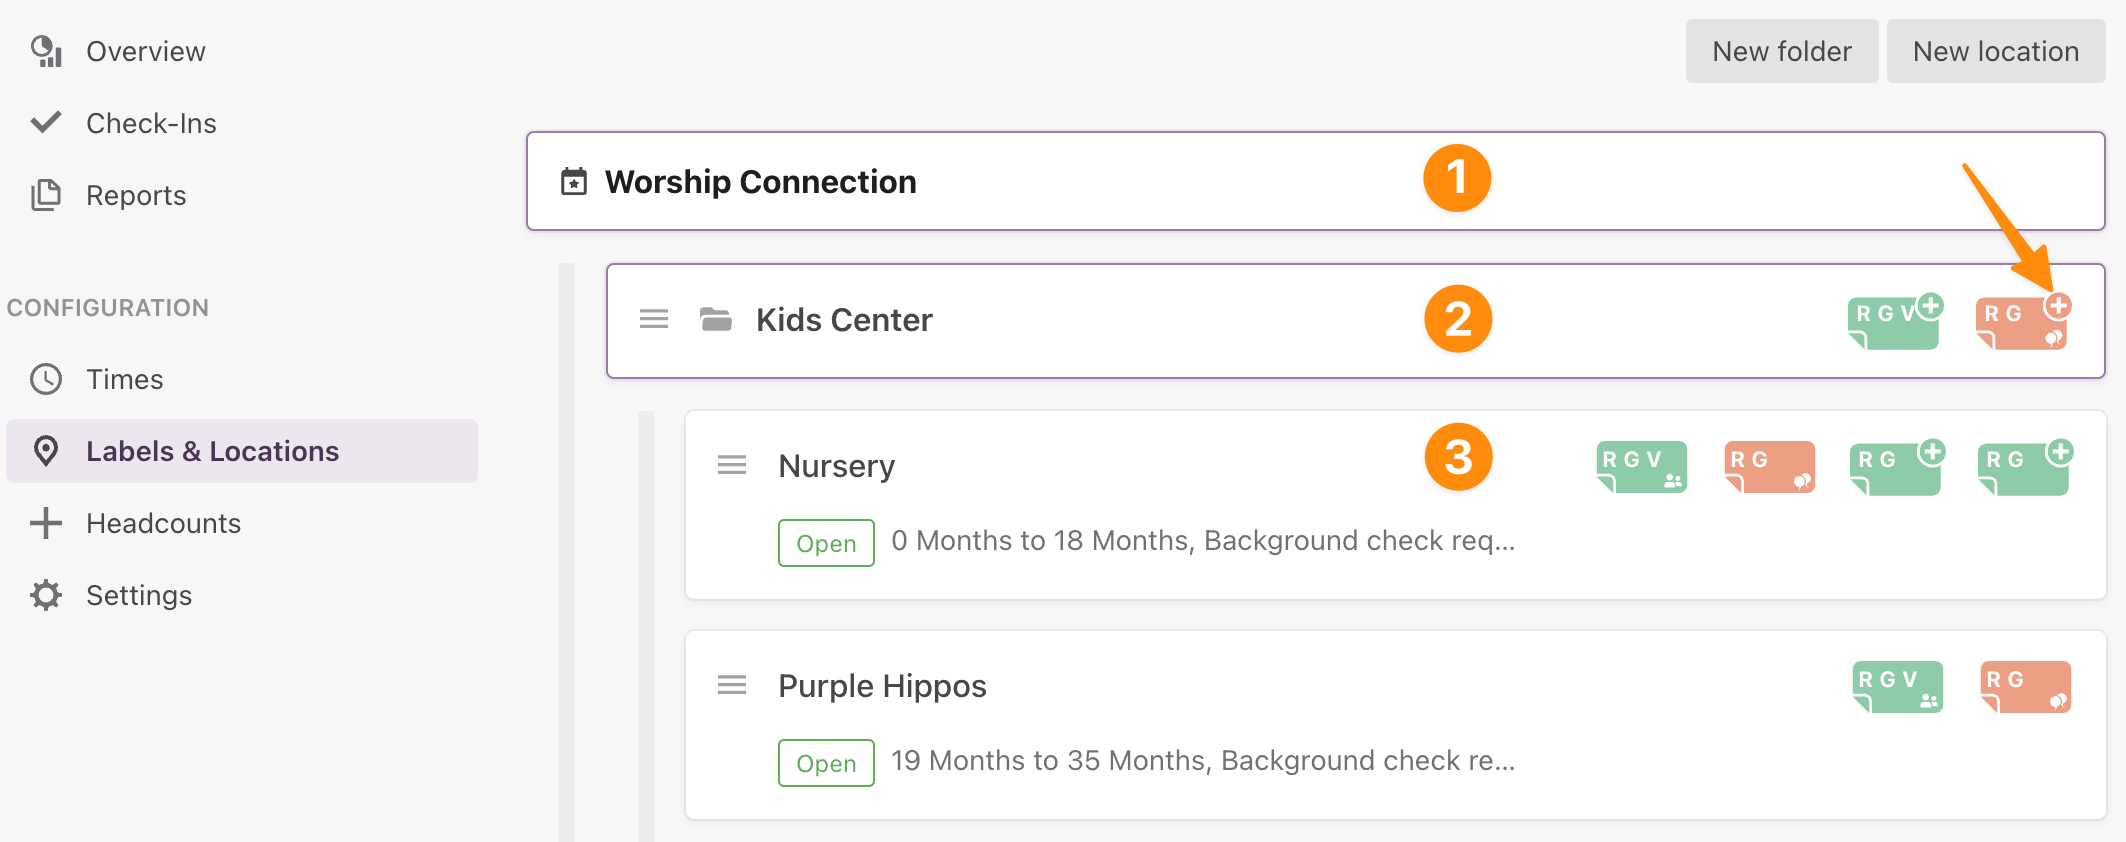
Task: Click the red RG label on Kids Center
Action: point(2021,323)
